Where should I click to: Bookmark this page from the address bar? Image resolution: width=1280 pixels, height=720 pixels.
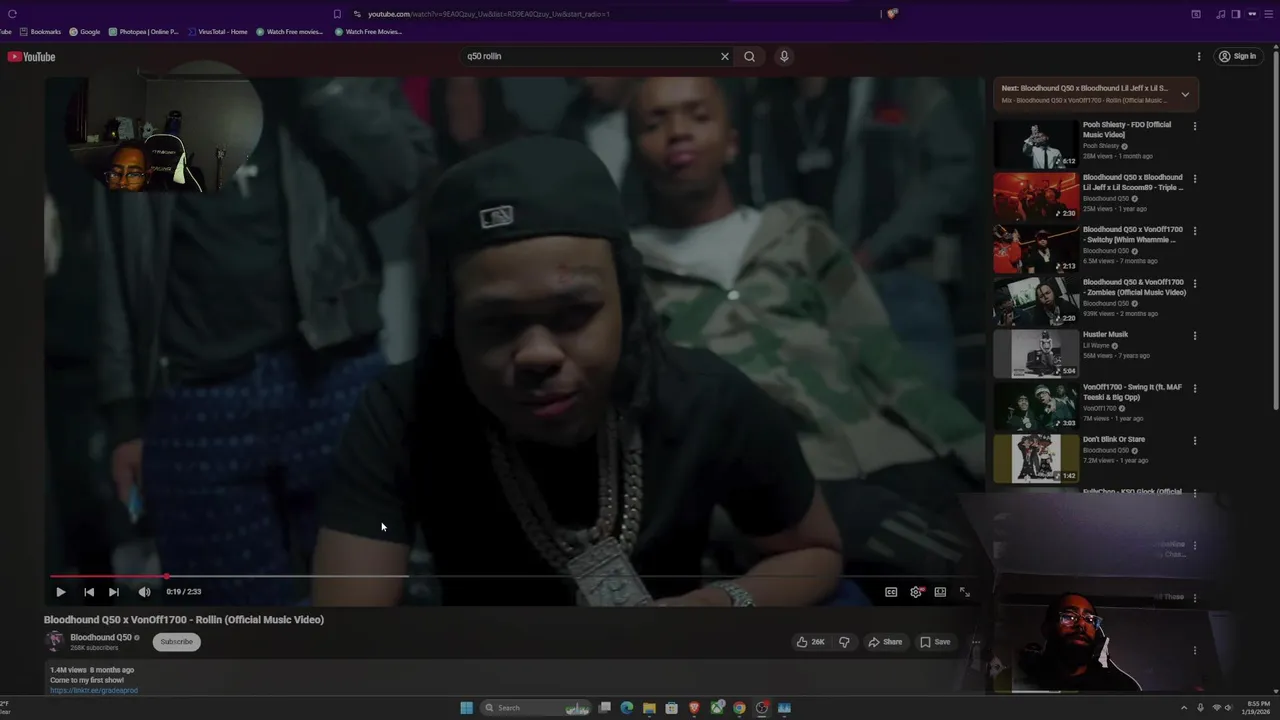click(x=337, y=14)
